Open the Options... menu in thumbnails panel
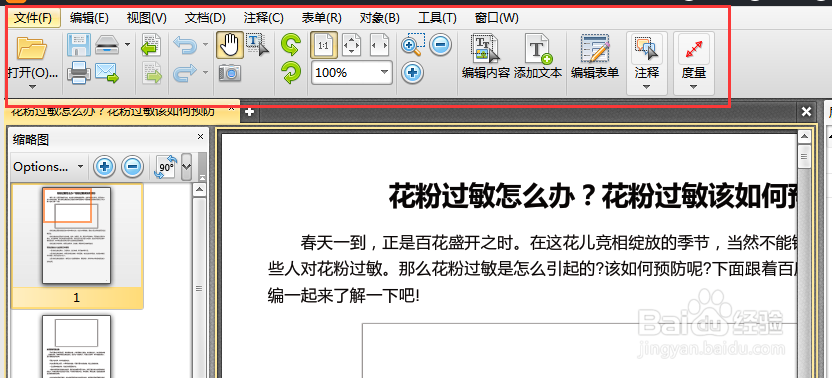The height and width of the screenshot is (378, 832). 48,167
